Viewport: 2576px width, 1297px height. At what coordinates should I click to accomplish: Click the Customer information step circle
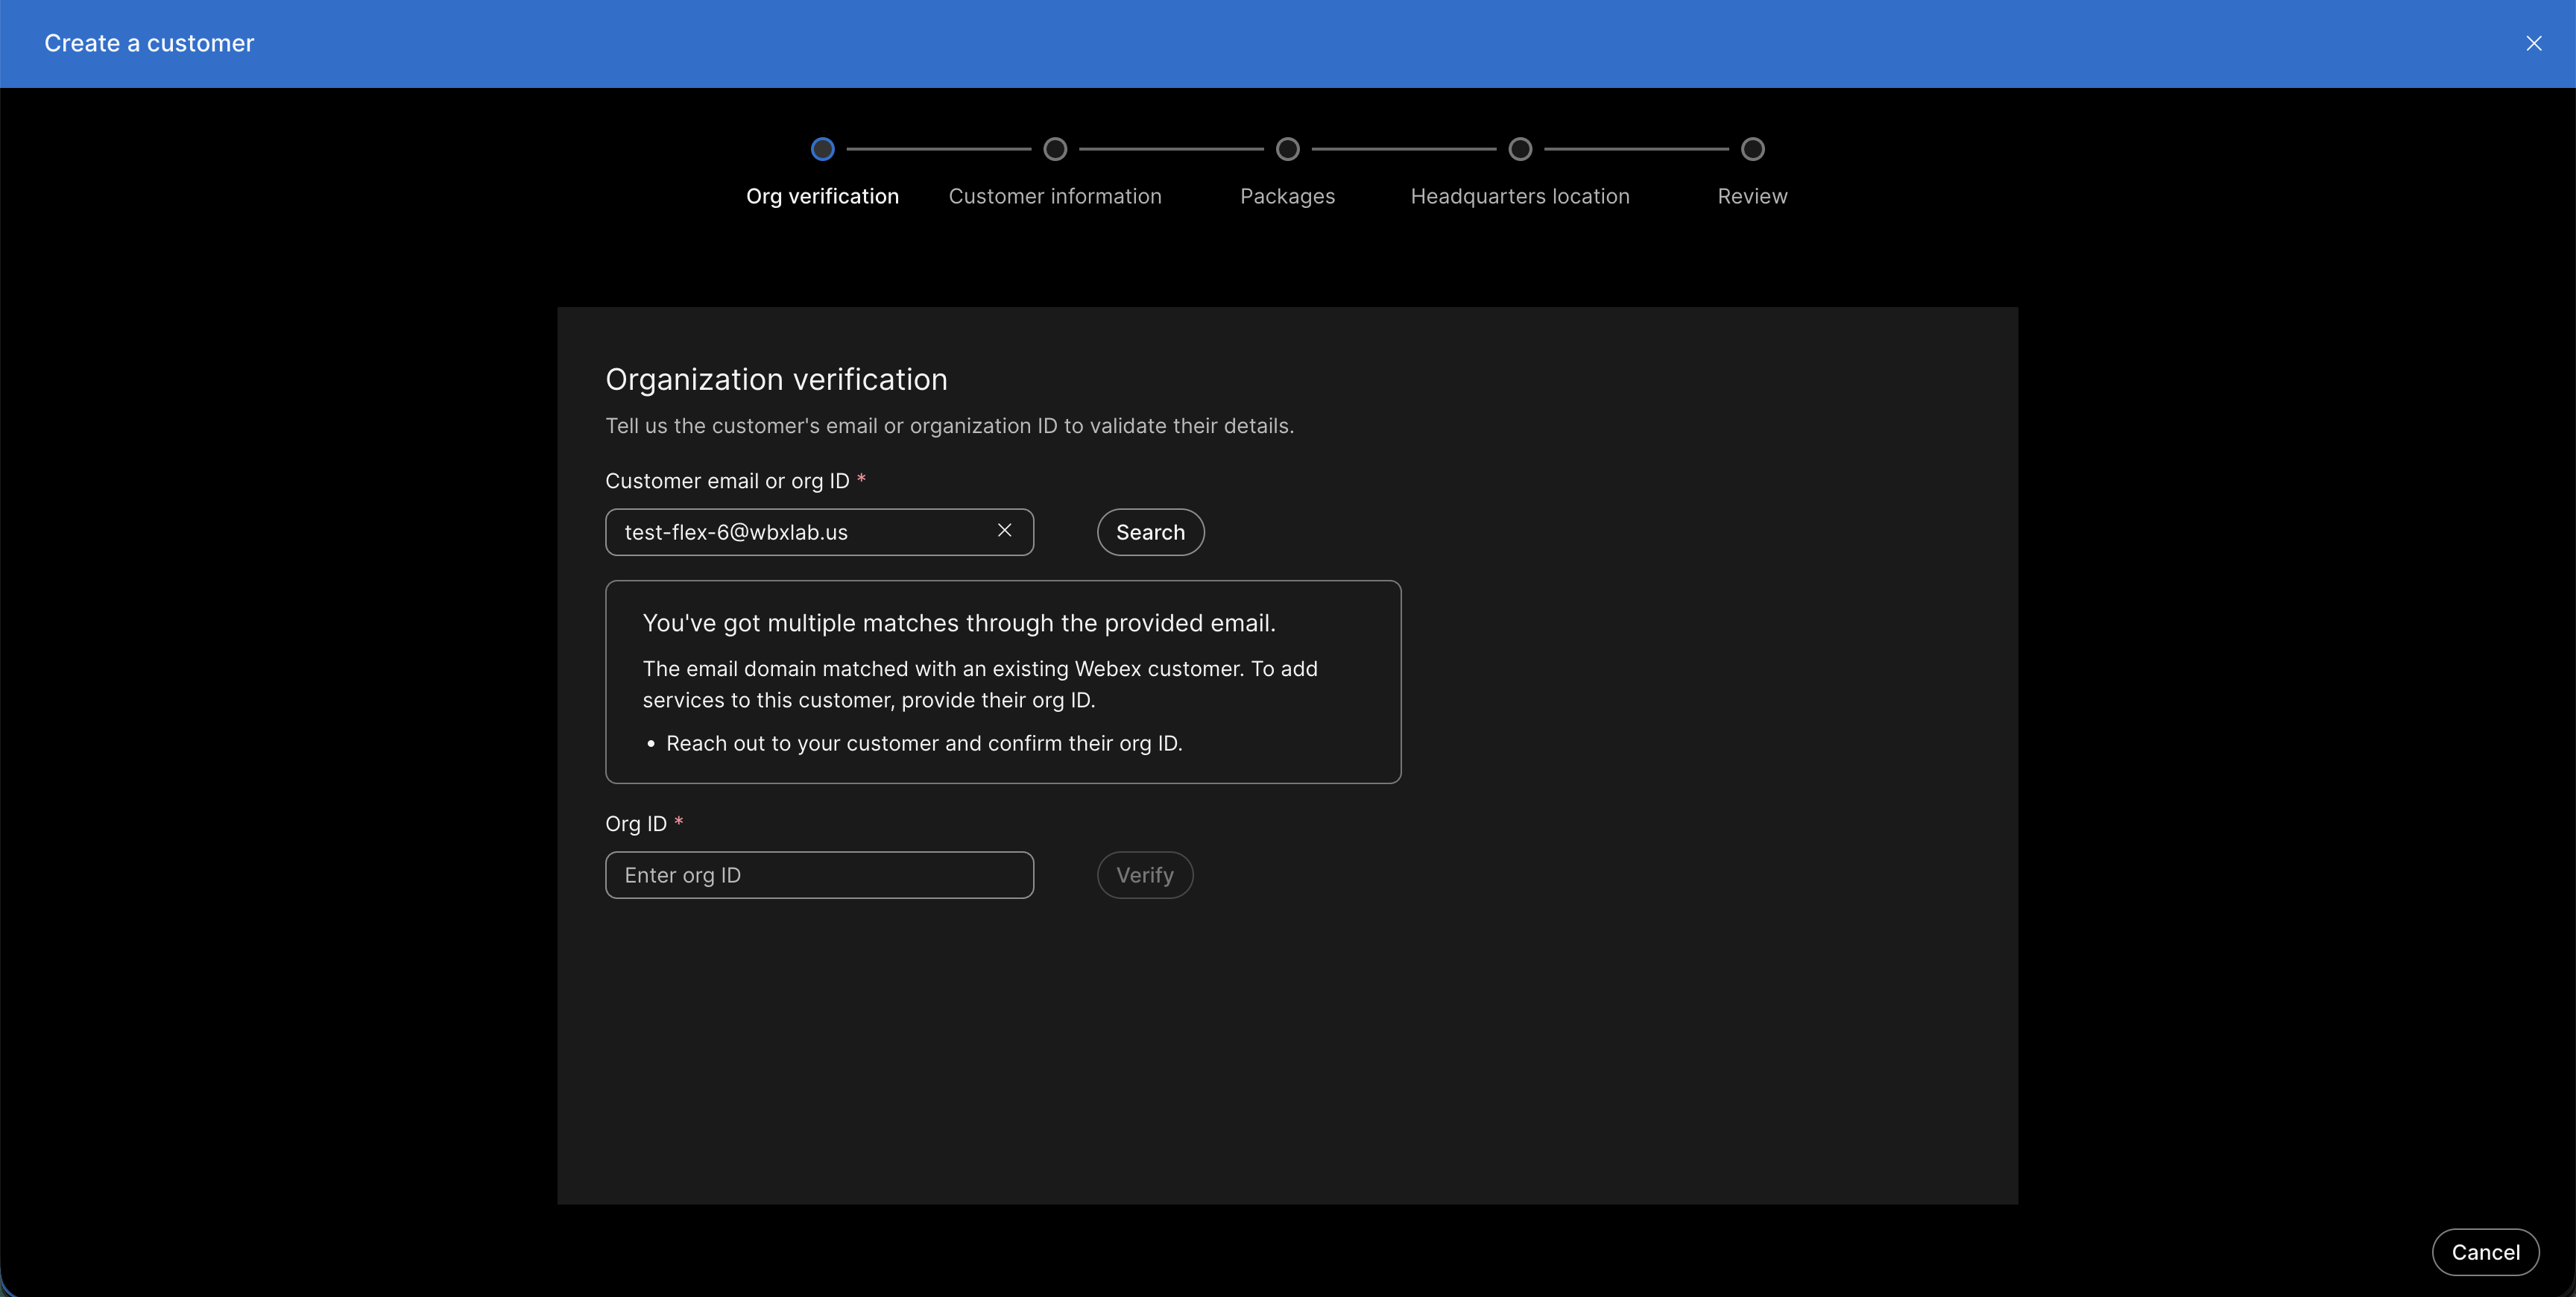click(x=1055, y=149)
